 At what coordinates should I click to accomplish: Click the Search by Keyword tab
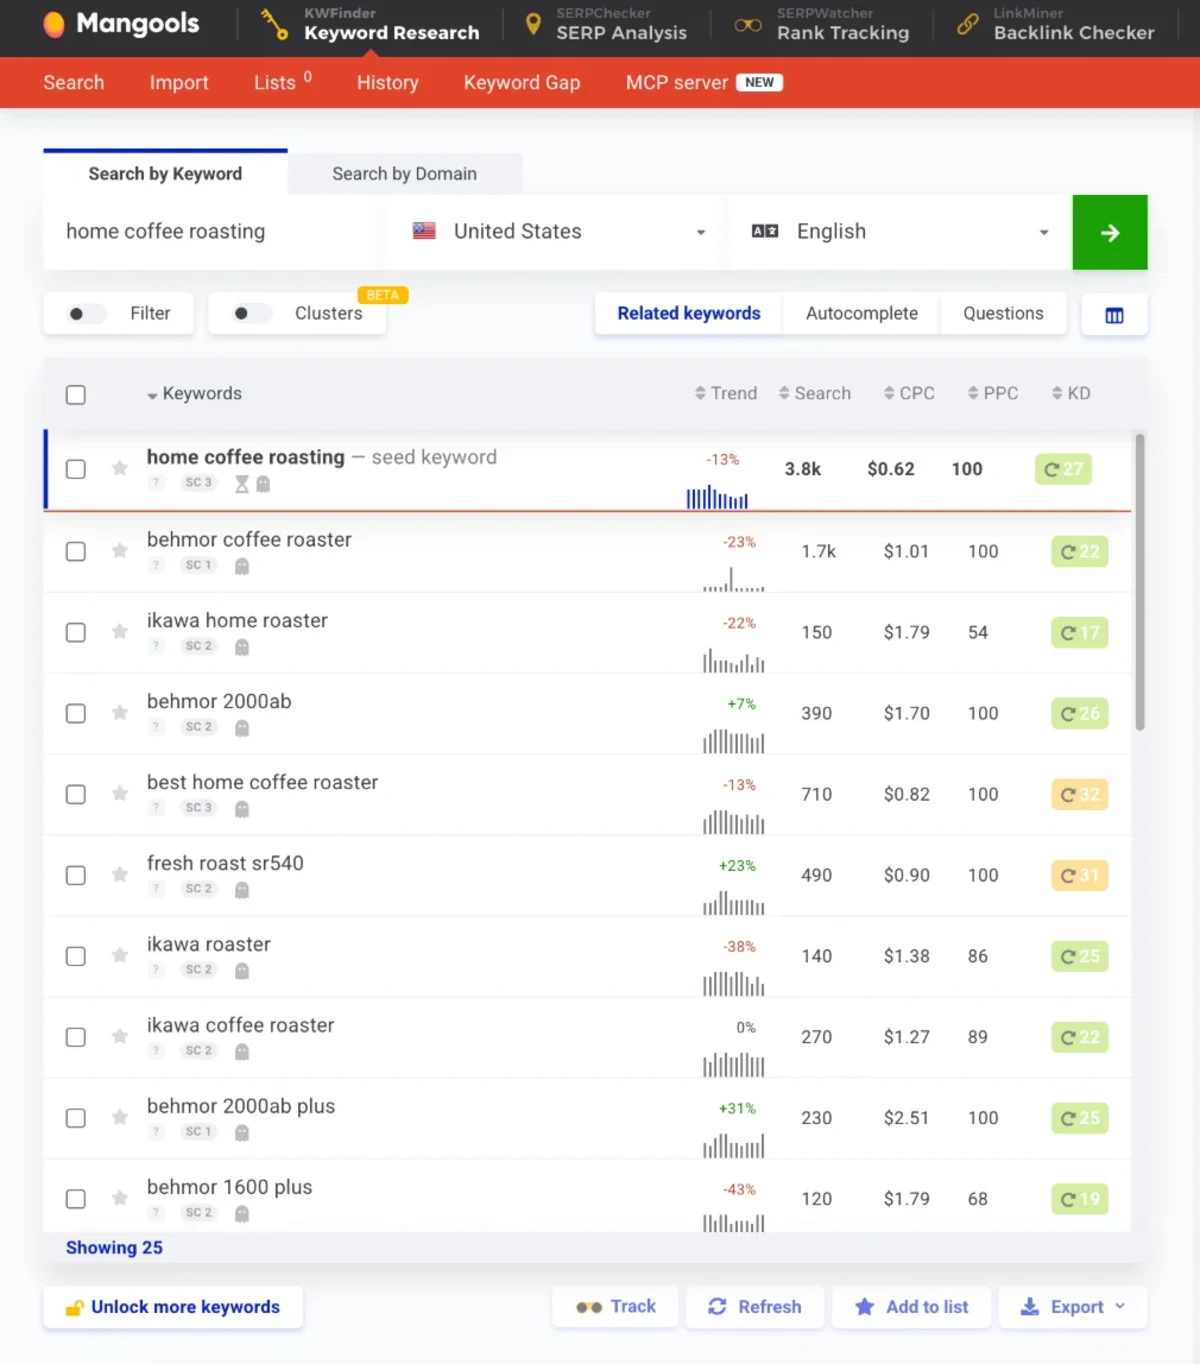click(x=165, y=174)
